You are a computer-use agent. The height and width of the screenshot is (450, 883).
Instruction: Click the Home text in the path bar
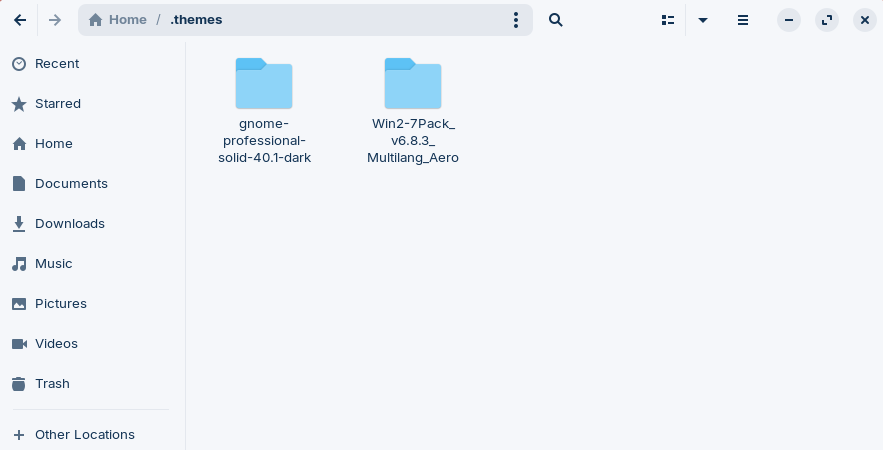(x=128, y=20)
